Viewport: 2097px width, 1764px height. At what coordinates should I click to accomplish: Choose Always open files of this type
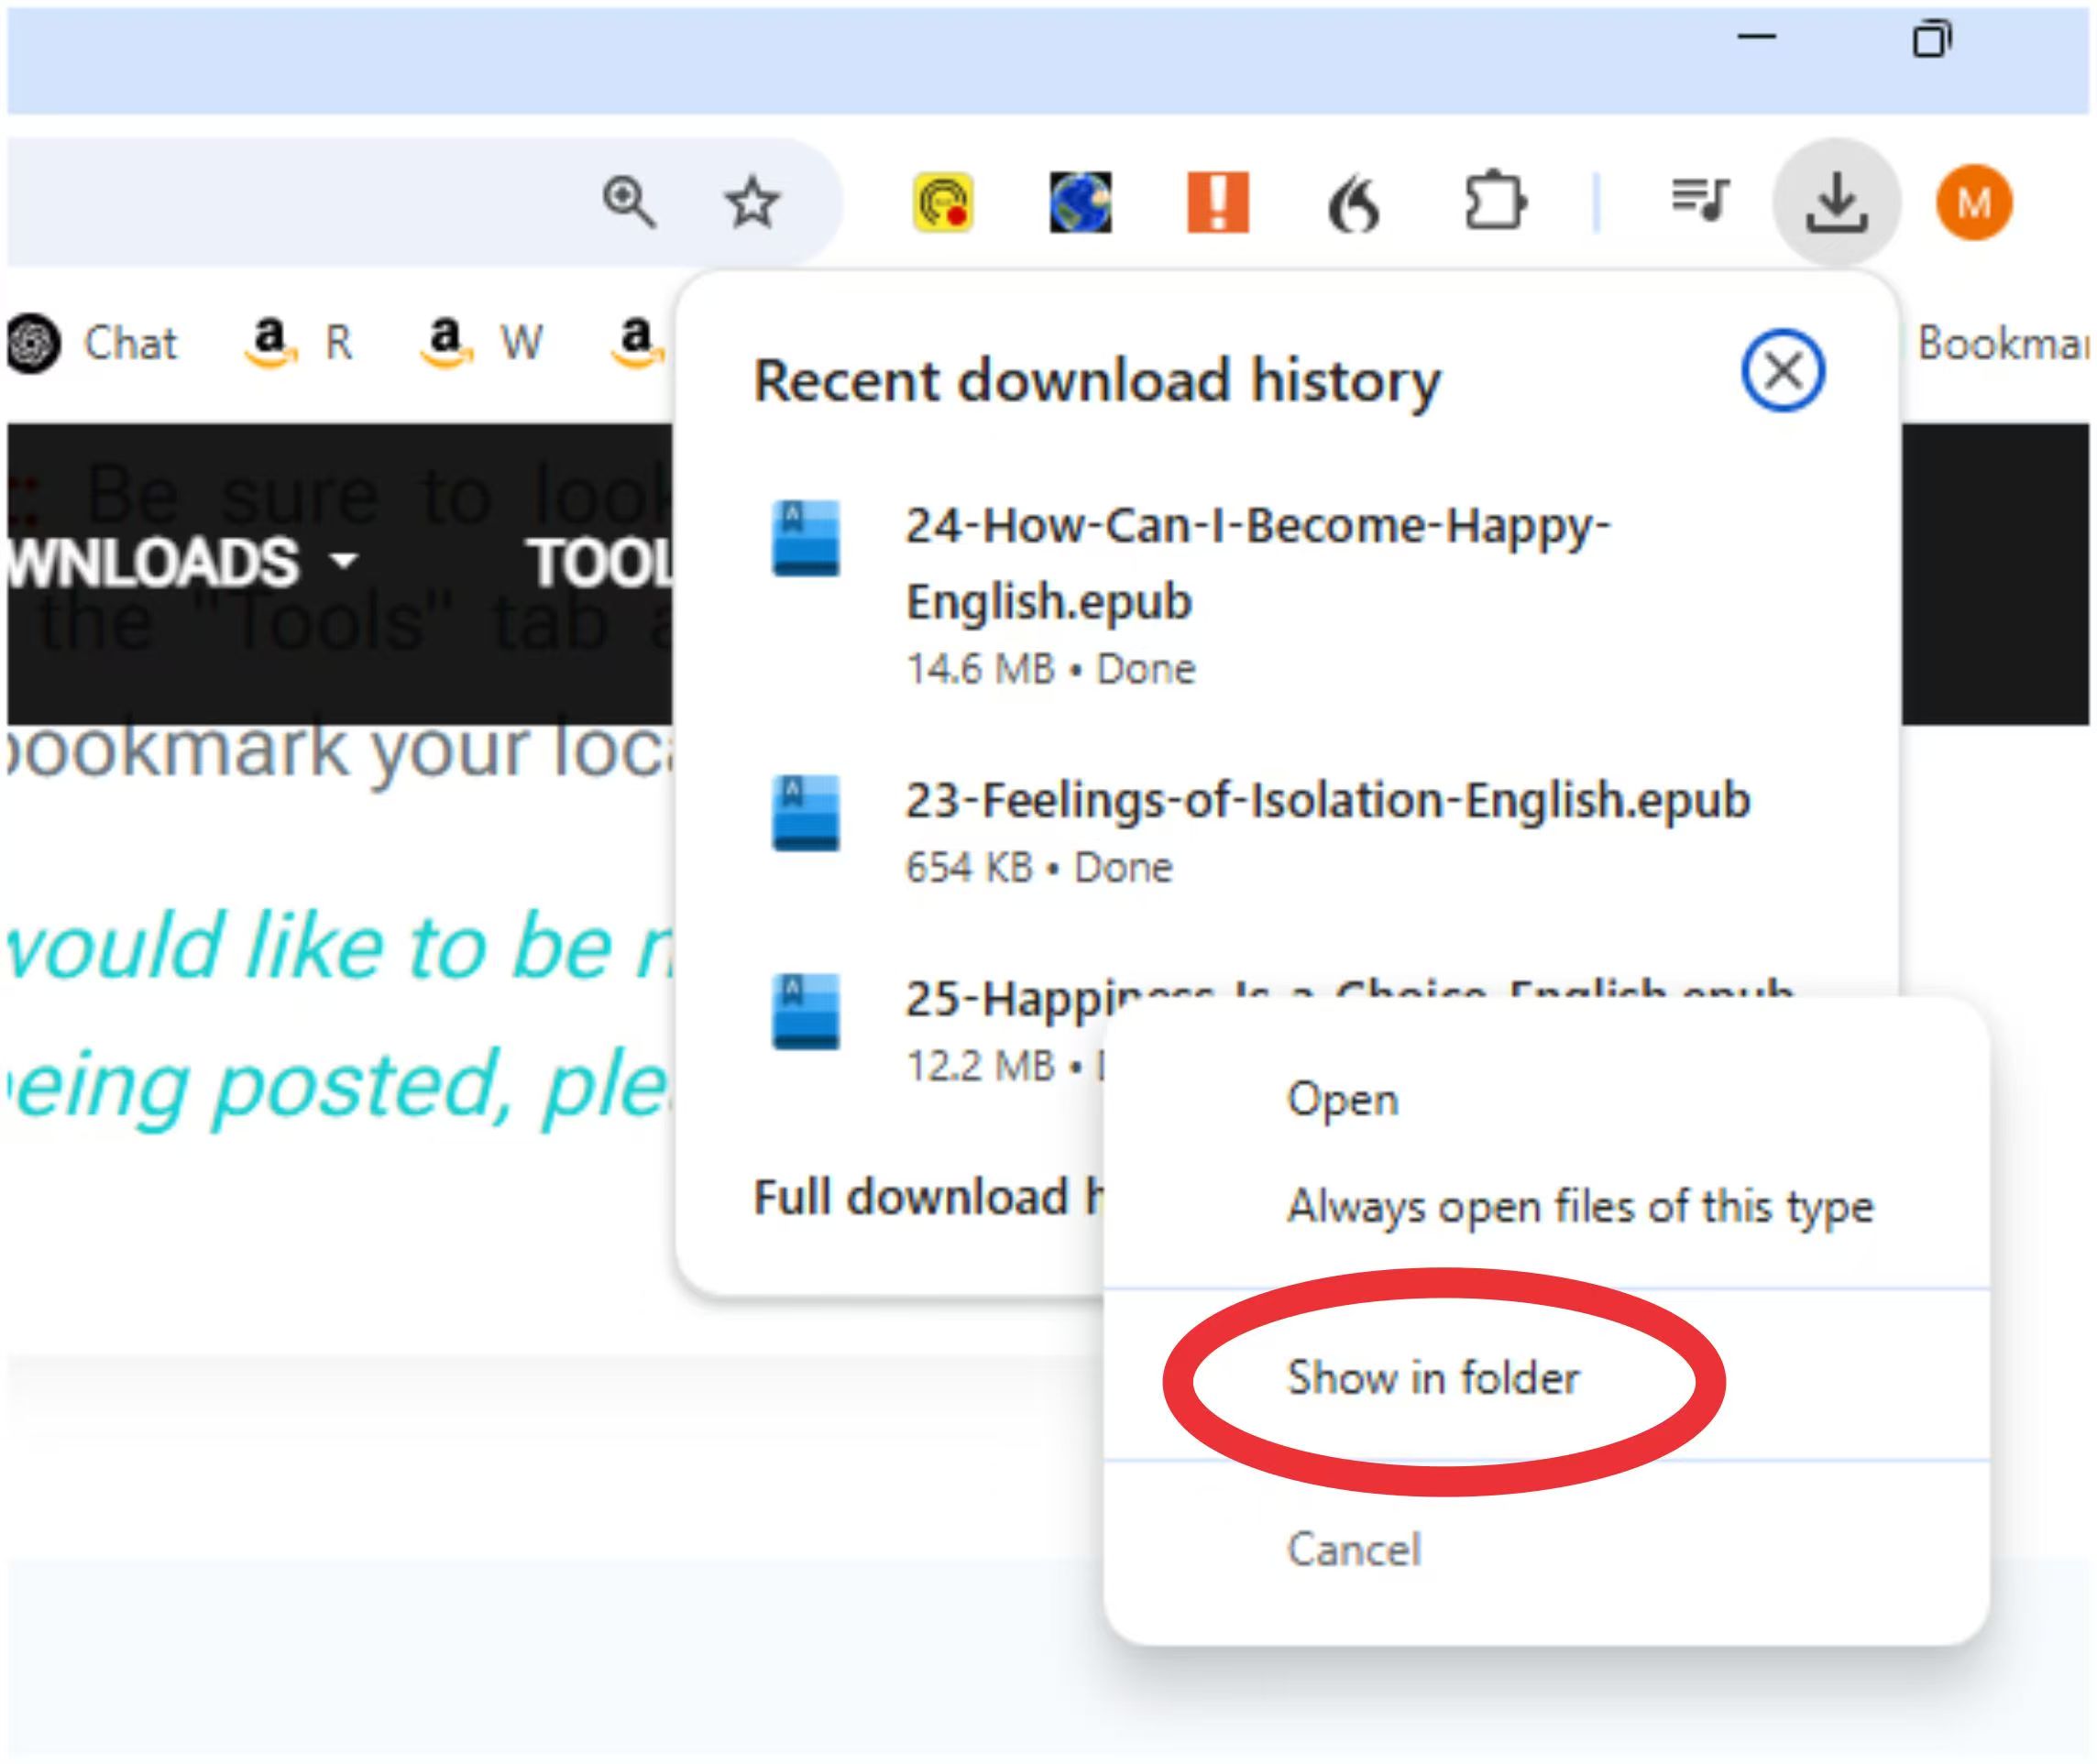tap(1579, 1206)
